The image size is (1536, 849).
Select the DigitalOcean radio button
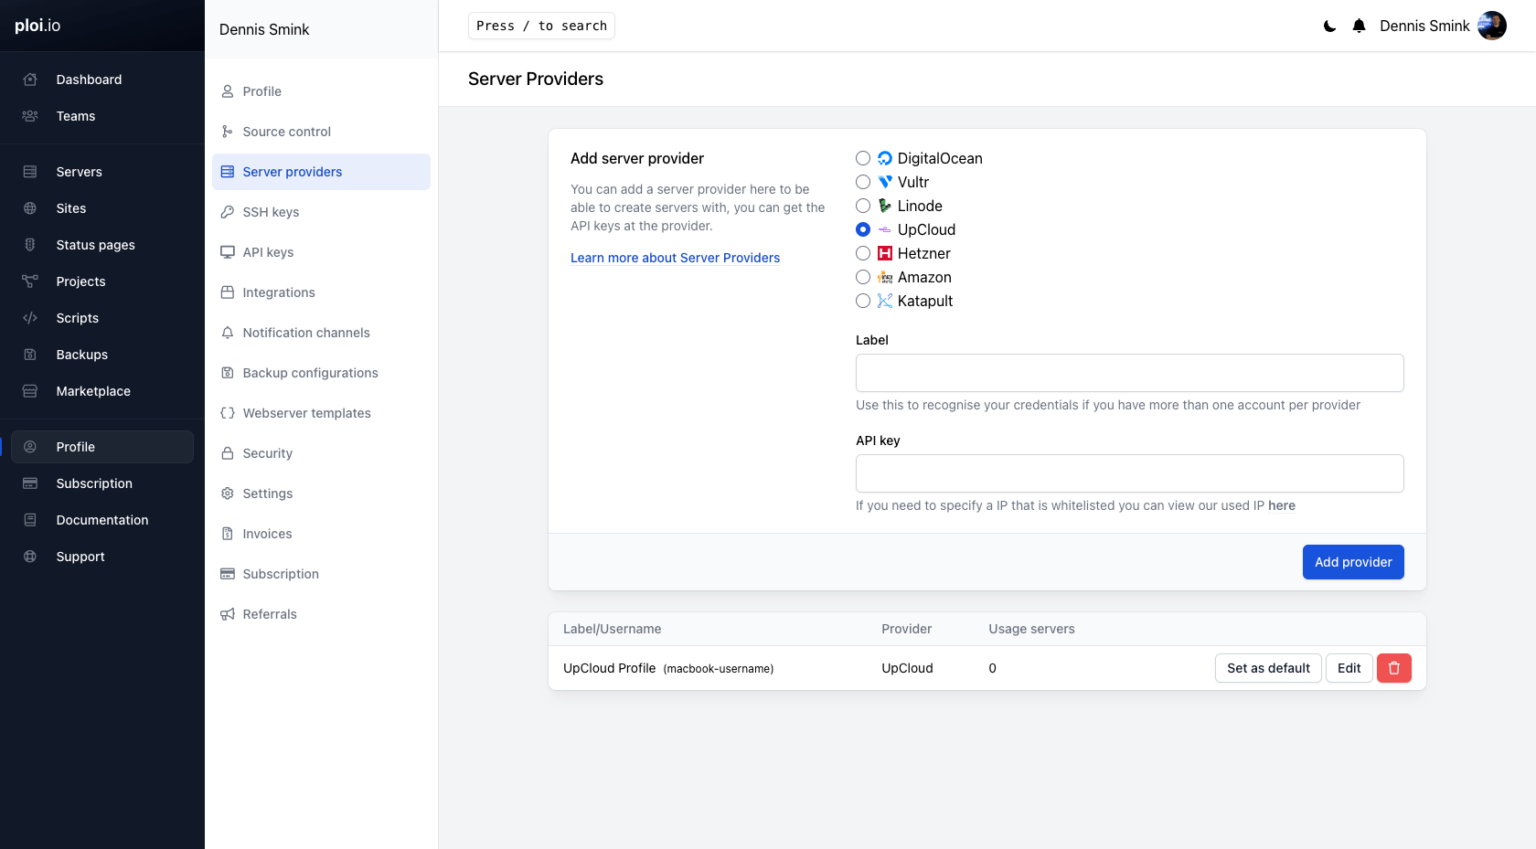pyautogui.click(x=863, y=158)
